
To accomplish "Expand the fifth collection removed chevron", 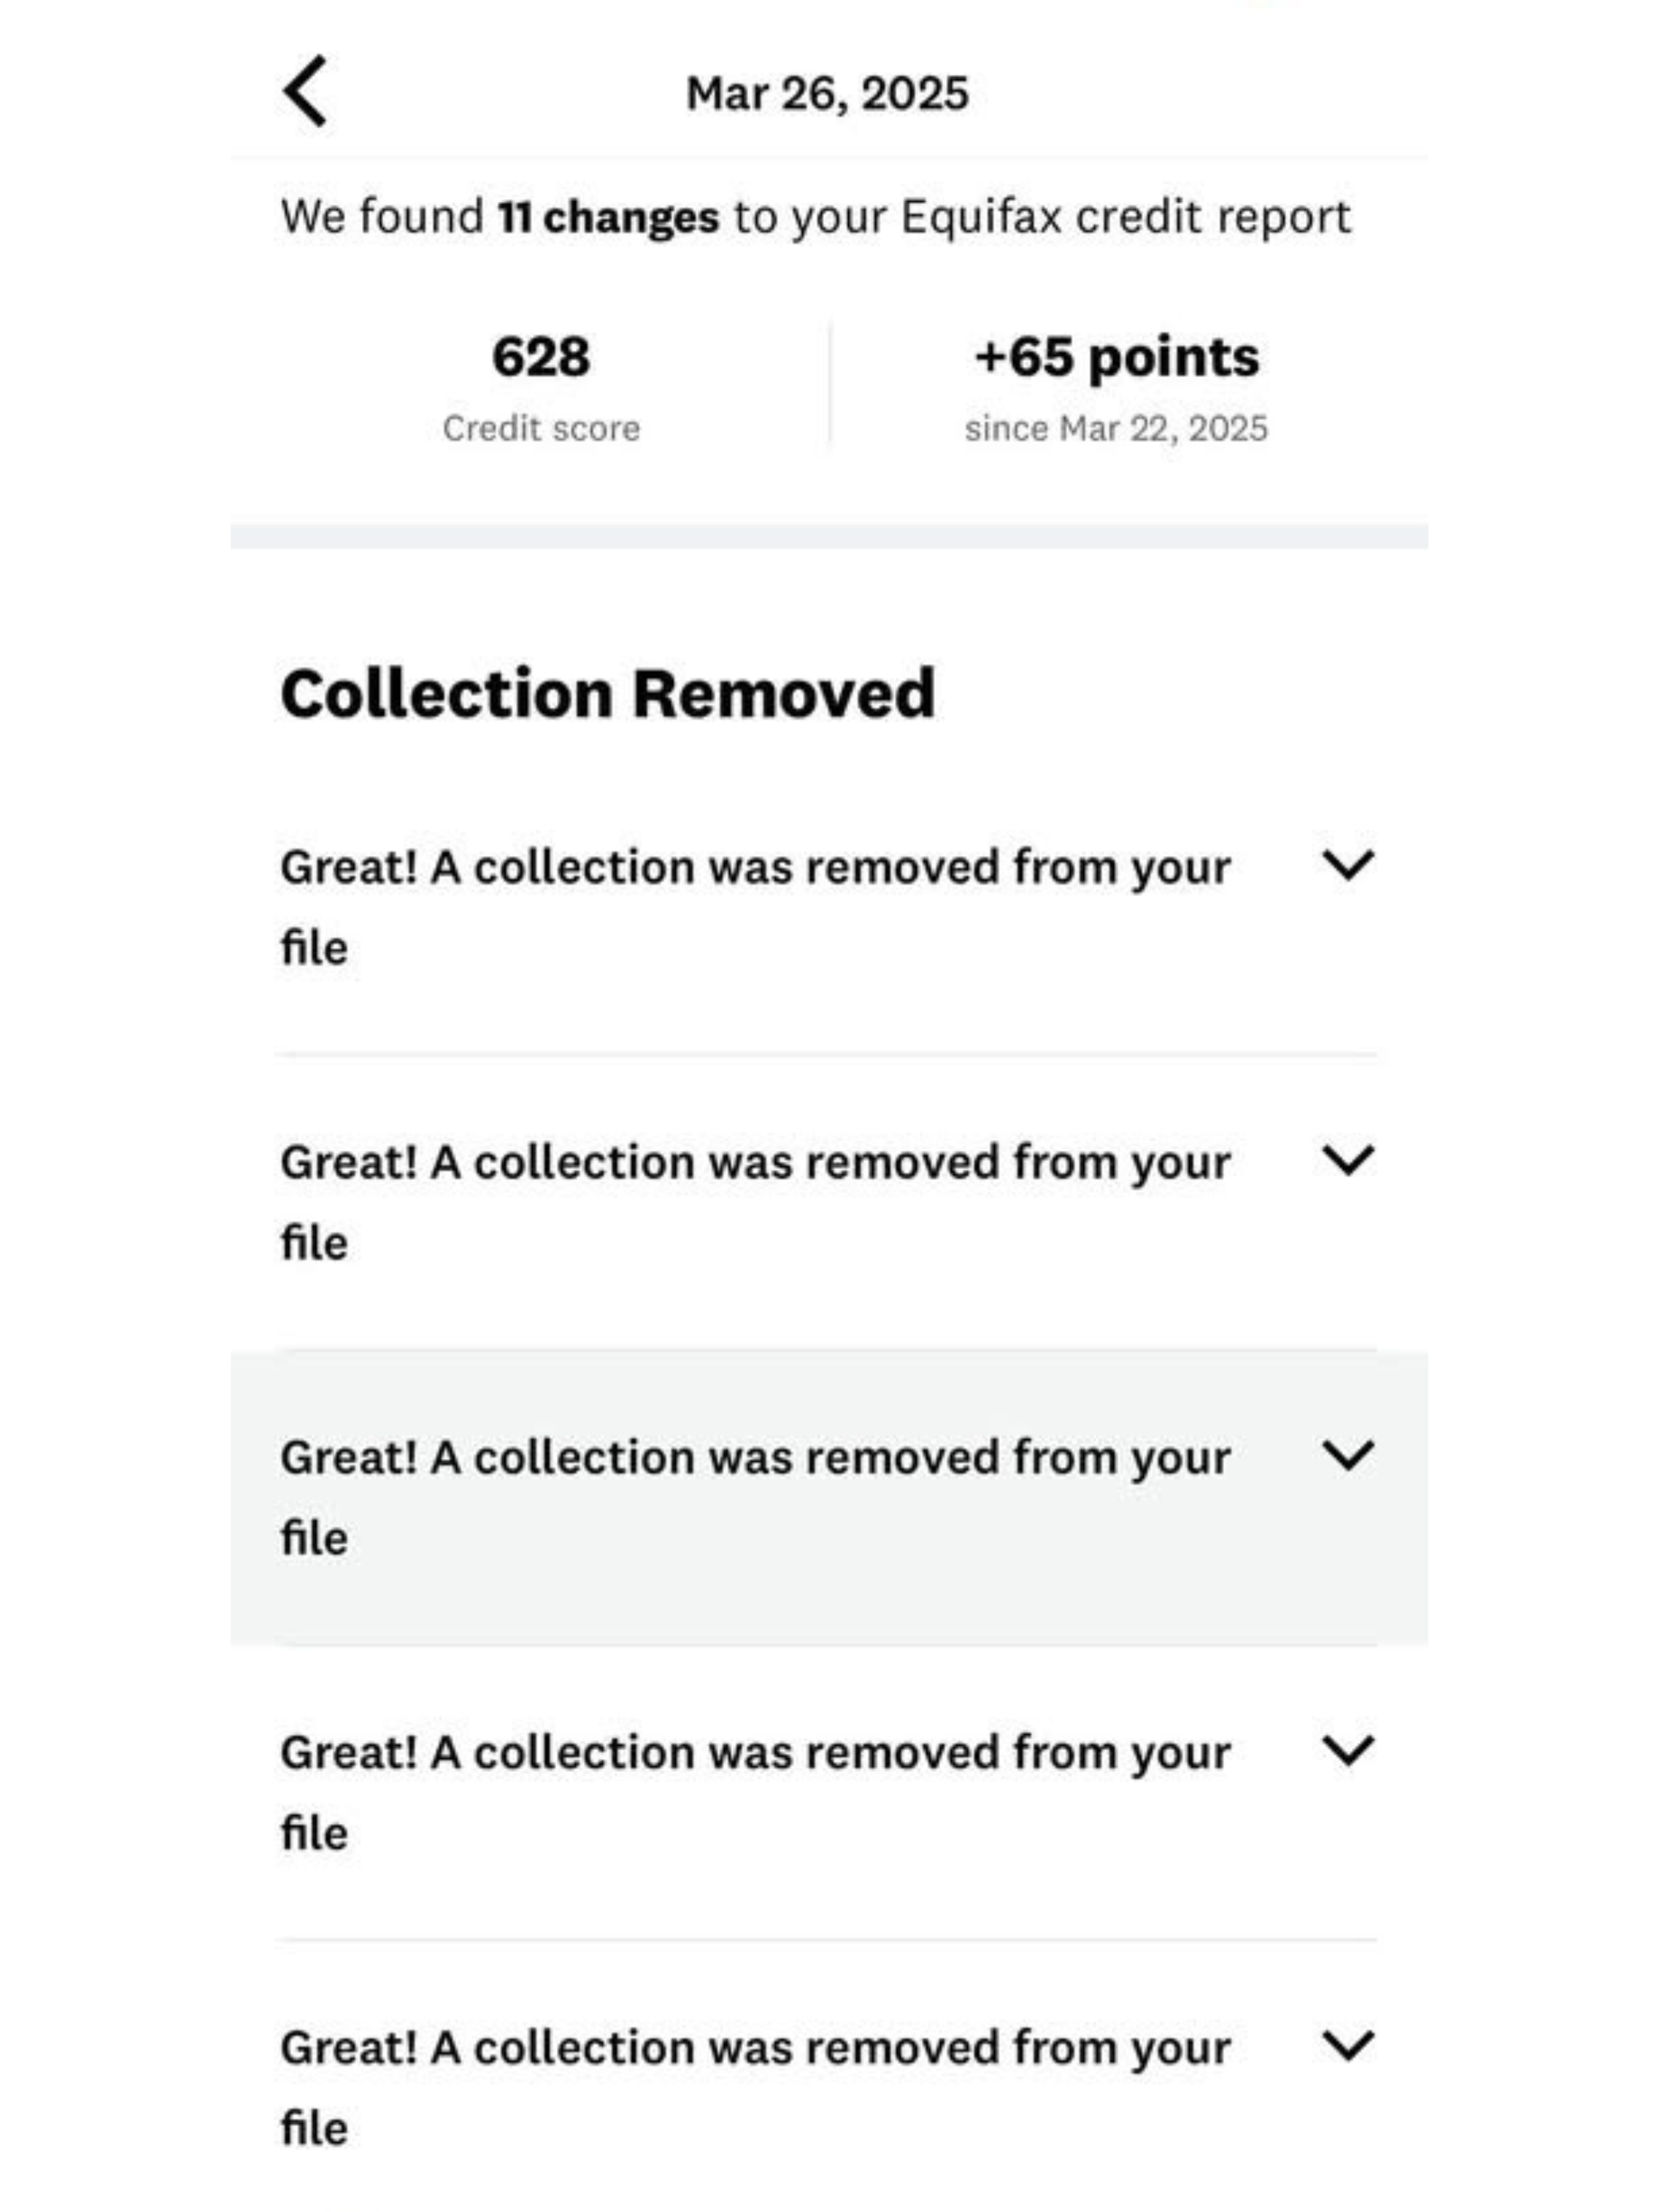I will (1347, 2045).
